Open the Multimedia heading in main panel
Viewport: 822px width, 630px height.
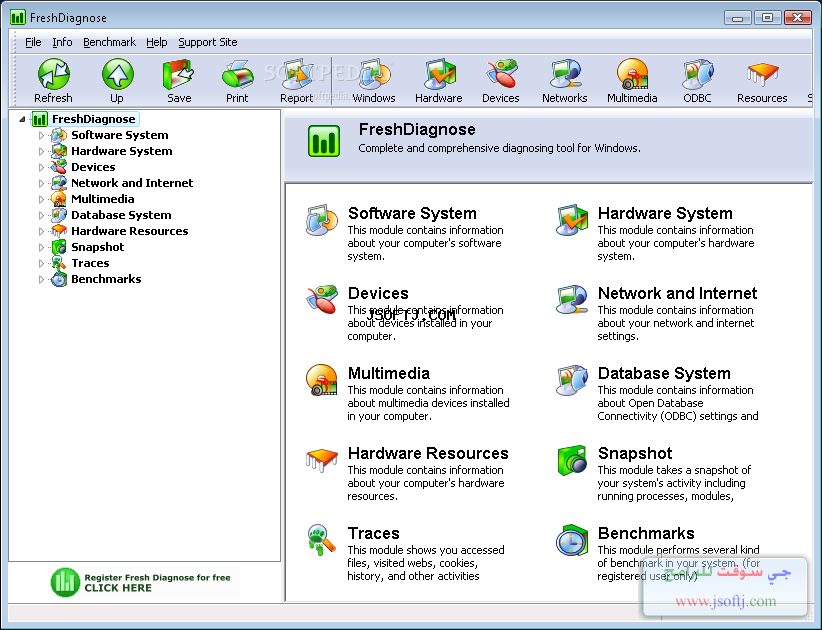coord(388,373)
